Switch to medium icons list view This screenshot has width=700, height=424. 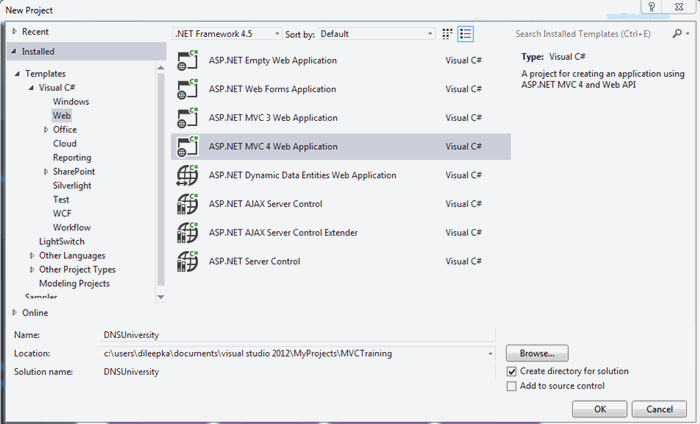pyautogui.click(x=465, y=34)
